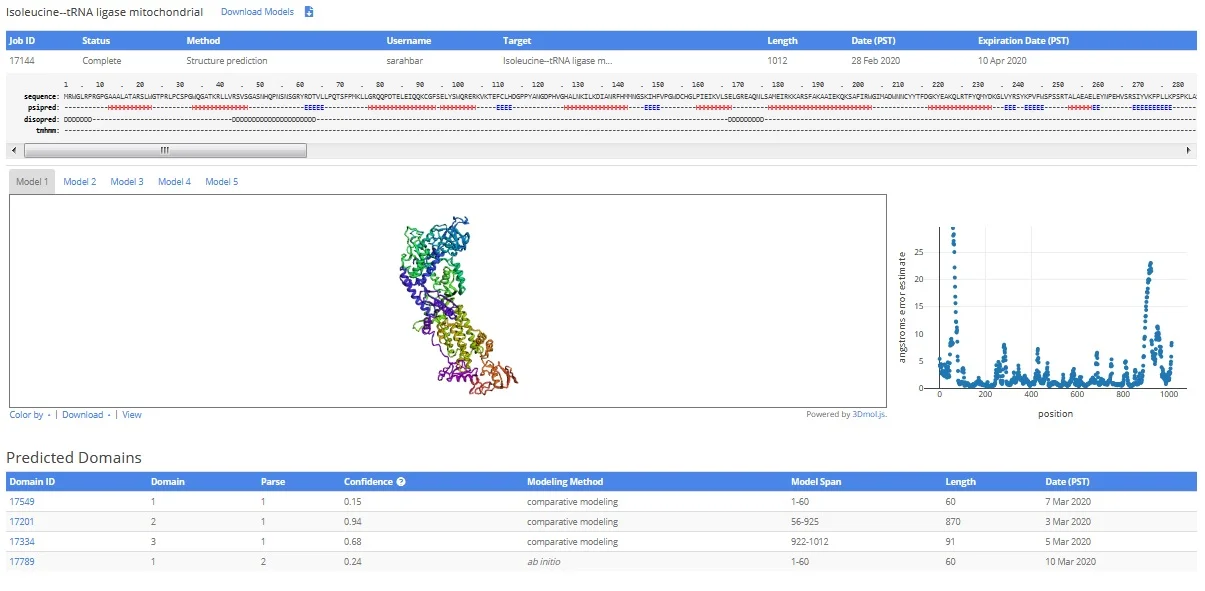Click the confidence value '0.15'
Viewport: 1205px width, 591px height.
coord(354,501)
